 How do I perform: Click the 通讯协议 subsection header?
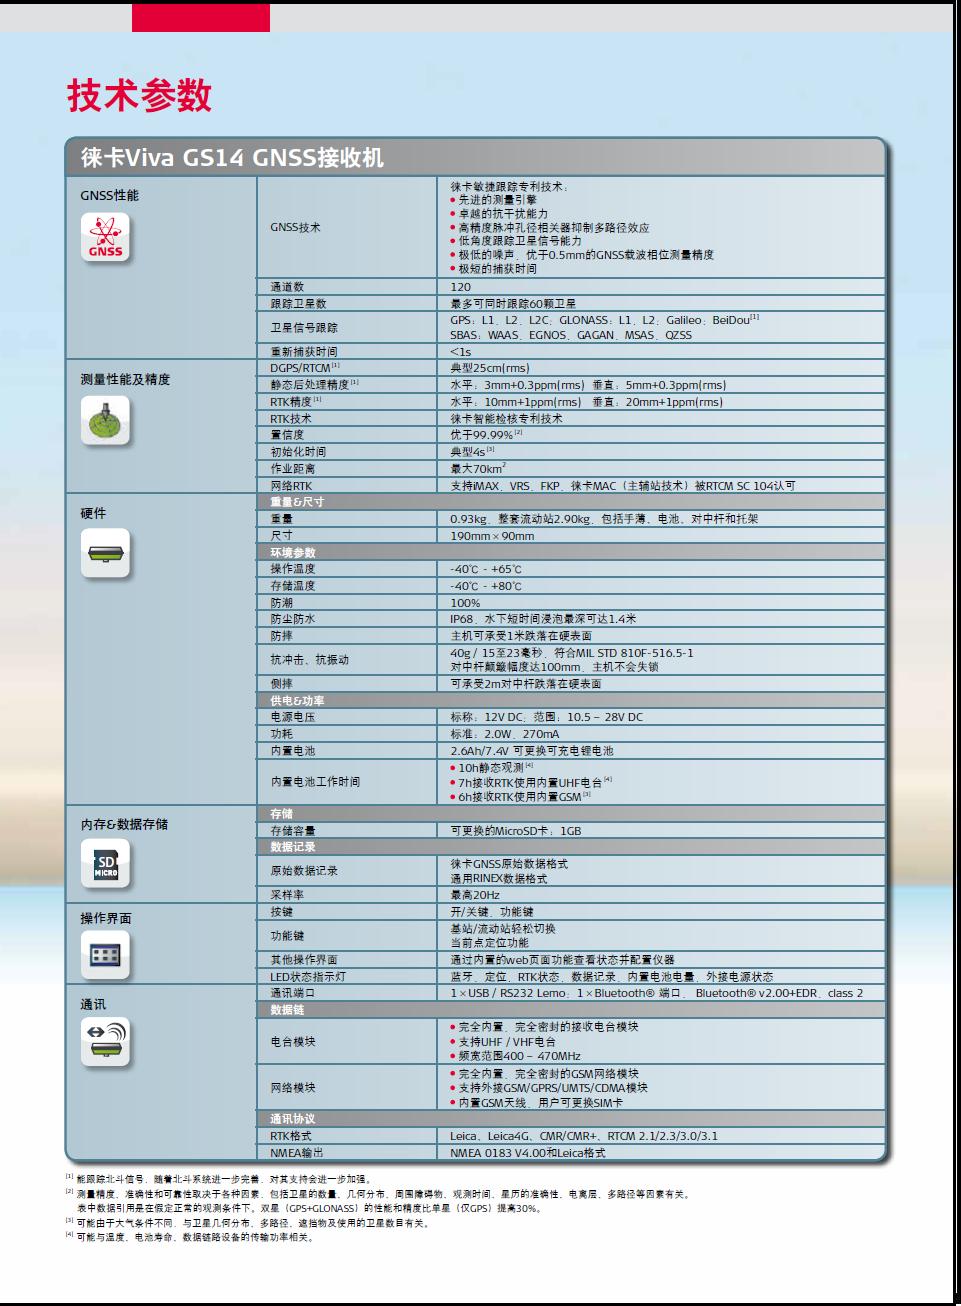[x=571, y=1119]
